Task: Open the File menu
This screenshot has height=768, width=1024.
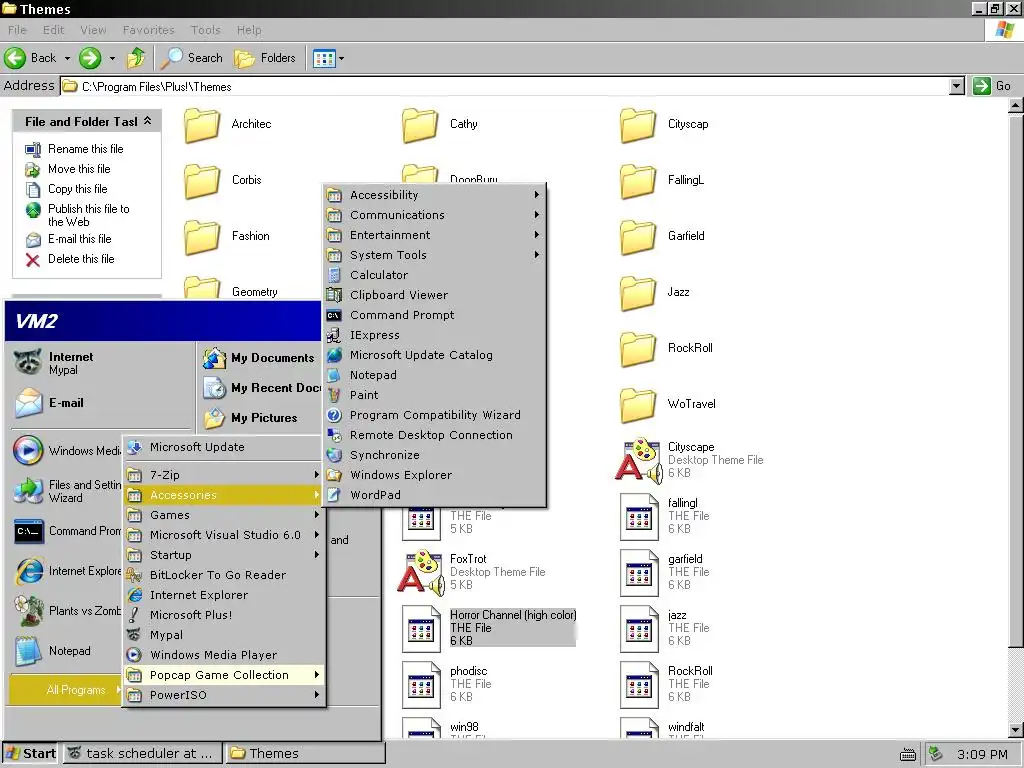Action: pyautogui.click(x=17, y=30)
